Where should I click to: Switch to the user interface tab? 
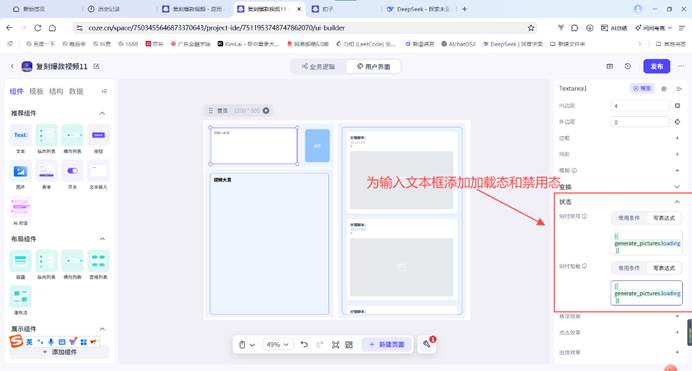[x=373, y=67]
